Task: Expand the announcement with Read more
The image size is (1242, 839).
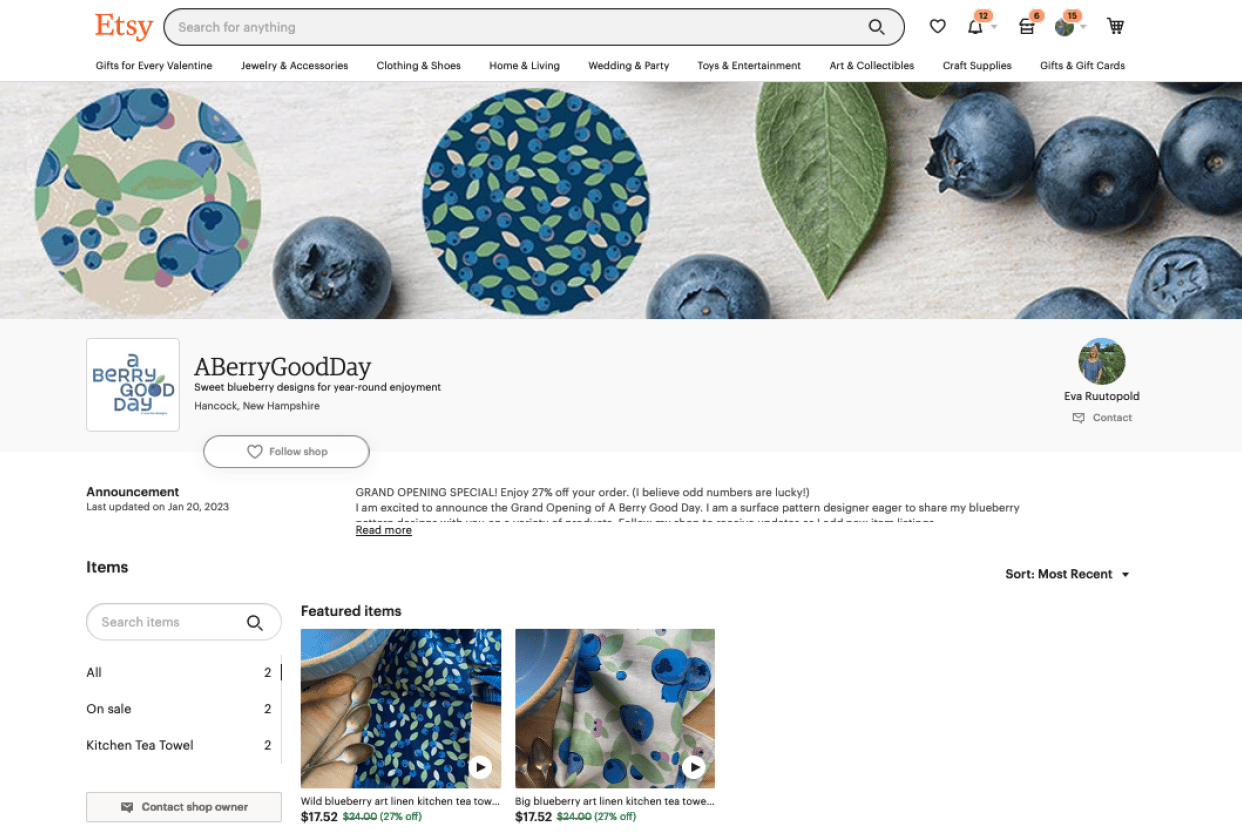Action: click(x=383, y=529)
